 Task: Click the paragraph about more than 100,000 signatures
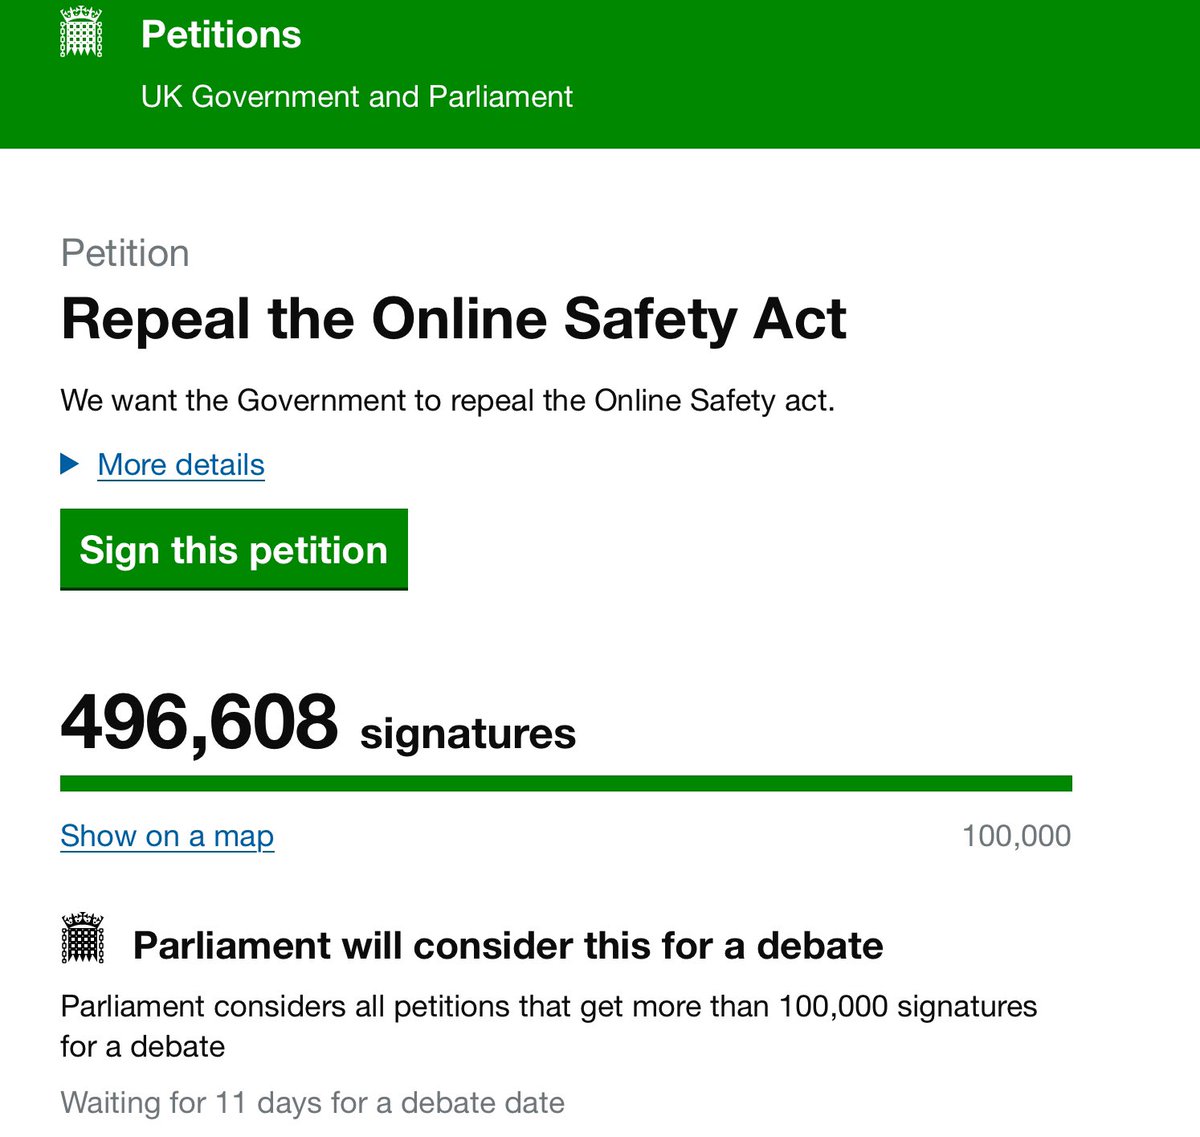pos(549,1026)
